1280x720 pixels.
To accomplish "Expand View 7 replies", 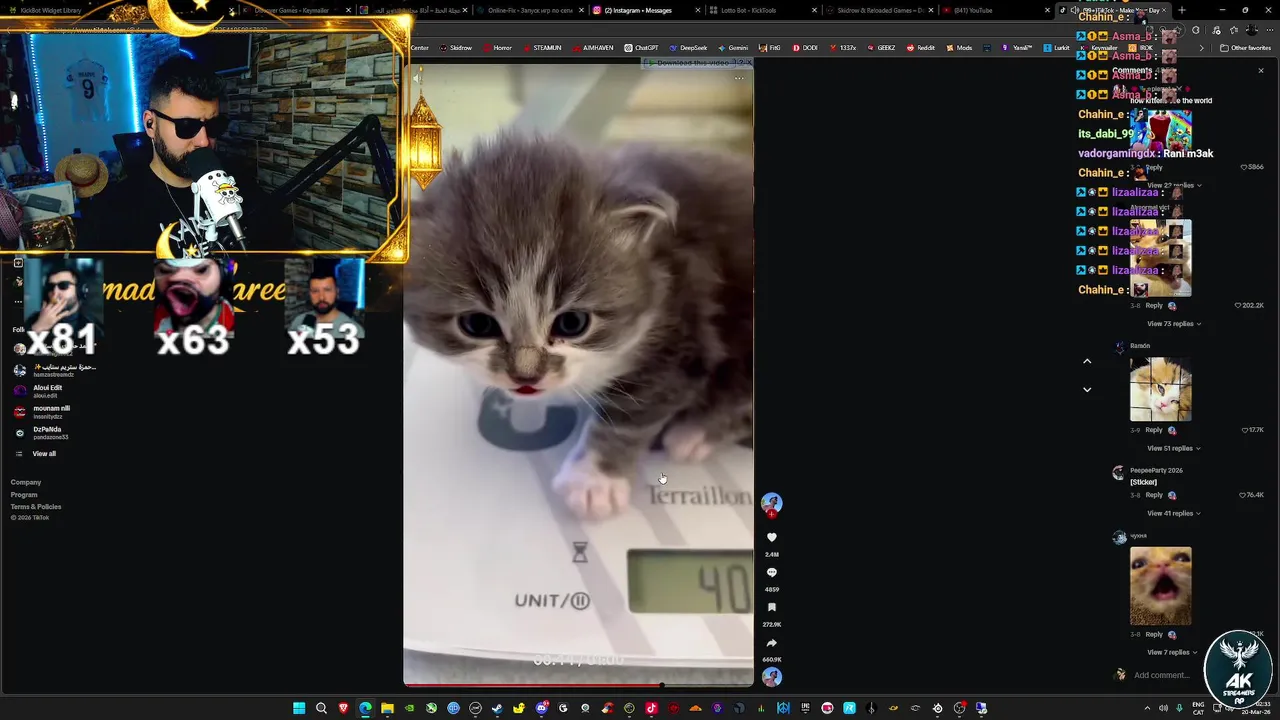I will [x=1172, y=652].
